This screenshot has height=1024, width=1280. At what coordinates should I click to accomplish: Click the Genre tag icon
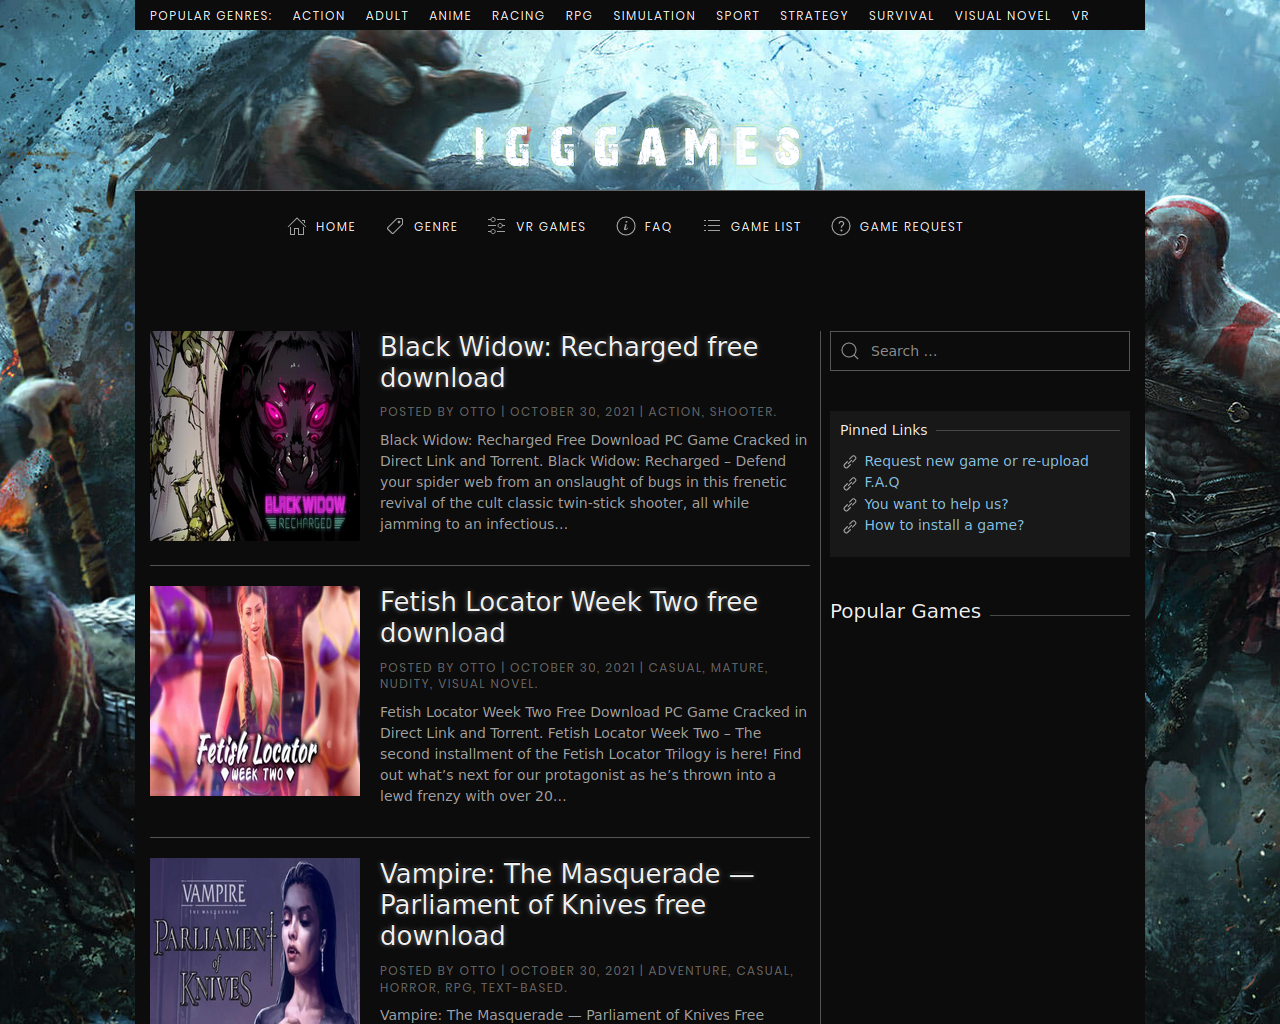point(395,226)
